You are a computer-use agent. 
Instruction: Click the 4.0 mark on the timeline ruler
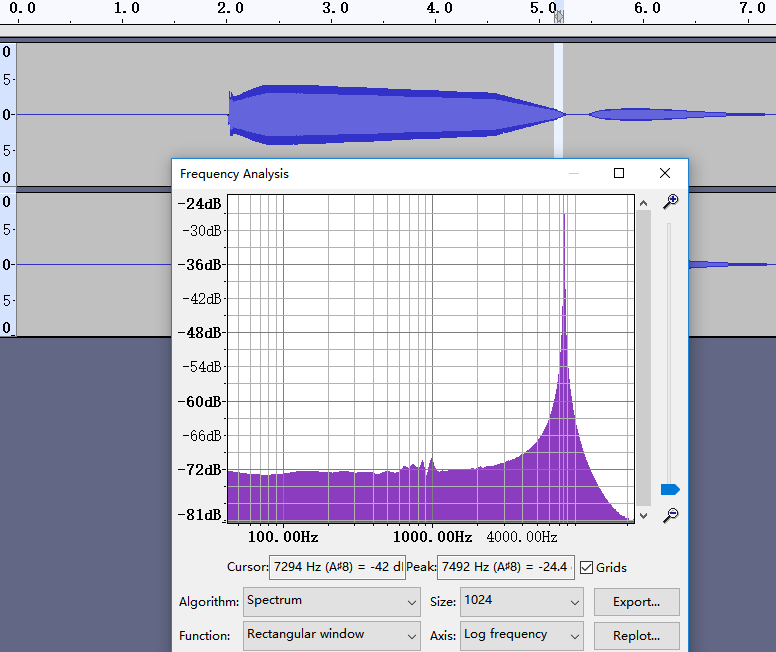click(439, 8)
